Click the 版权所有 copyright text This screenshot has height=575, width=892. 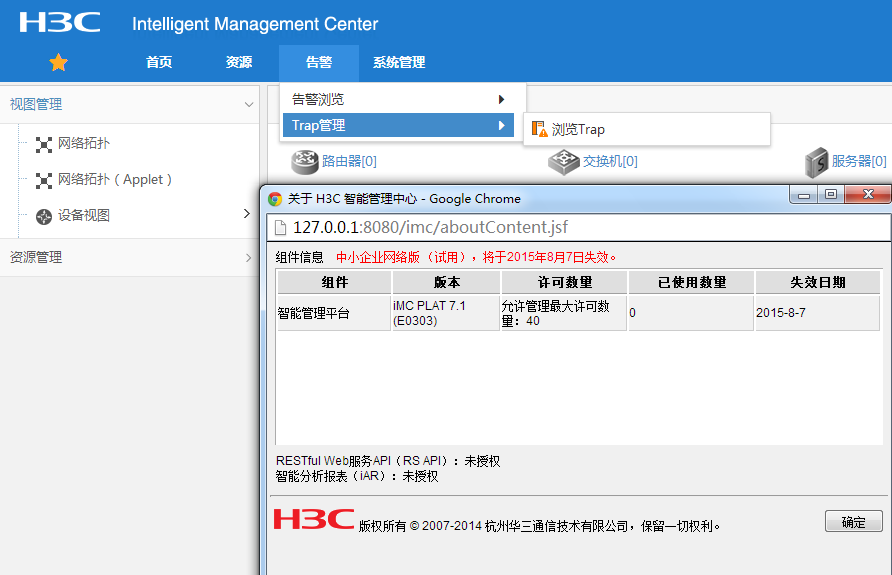(540, 526)
